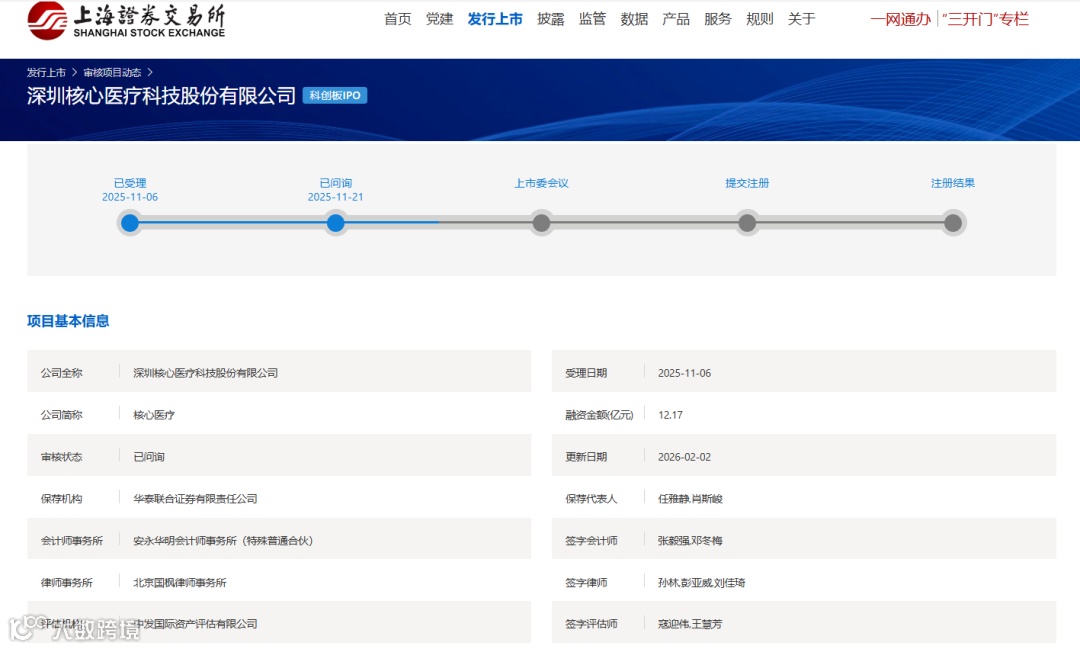Open the 服务 menu item
Image resolution: width=1080 pixels, height=649 pixels.
[x=718, y=19]
